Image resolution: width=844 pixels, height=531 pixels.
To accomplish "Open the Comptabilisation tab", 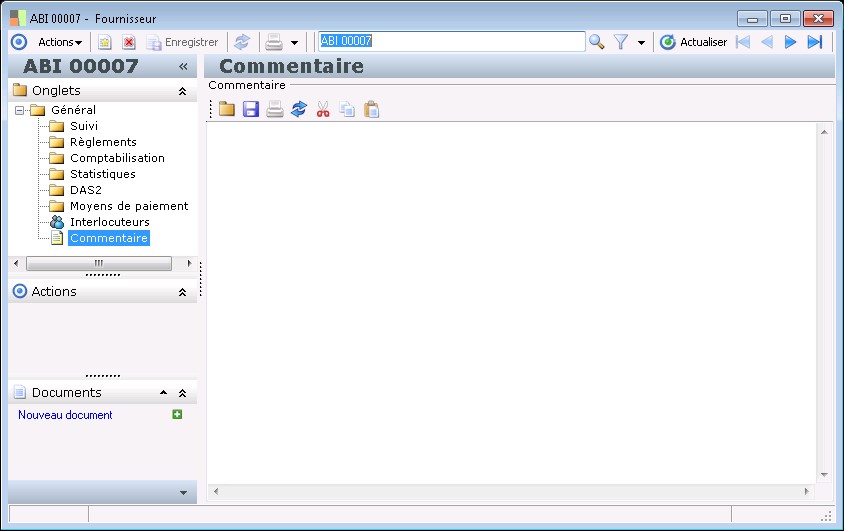I will (x=117, y=158).
